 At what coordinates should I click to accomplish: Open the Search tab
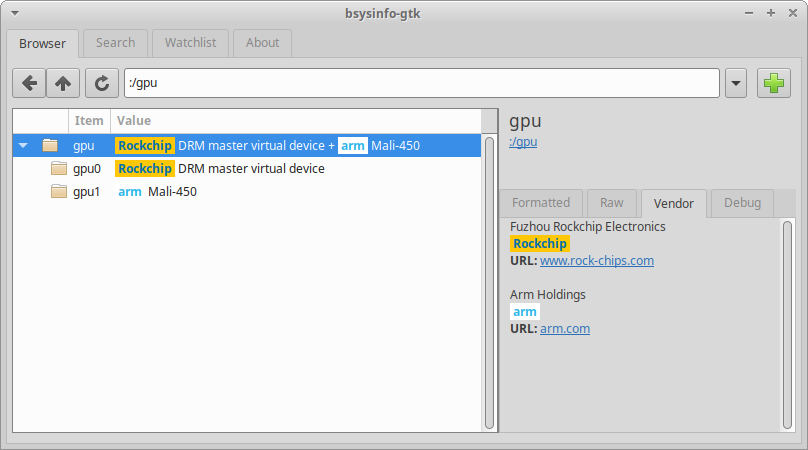115,43
